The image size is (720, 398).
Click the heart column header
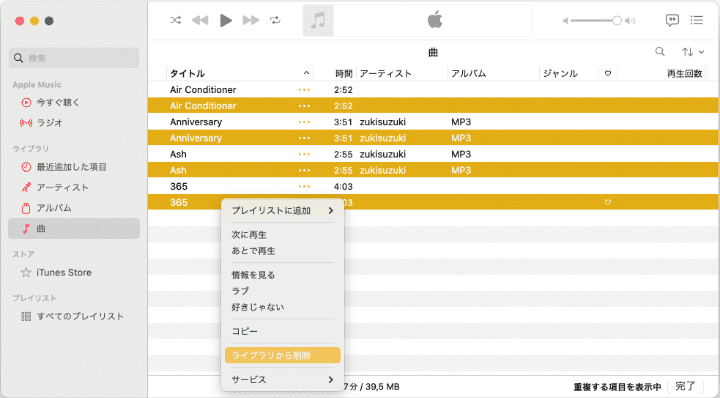pos(608,73)
